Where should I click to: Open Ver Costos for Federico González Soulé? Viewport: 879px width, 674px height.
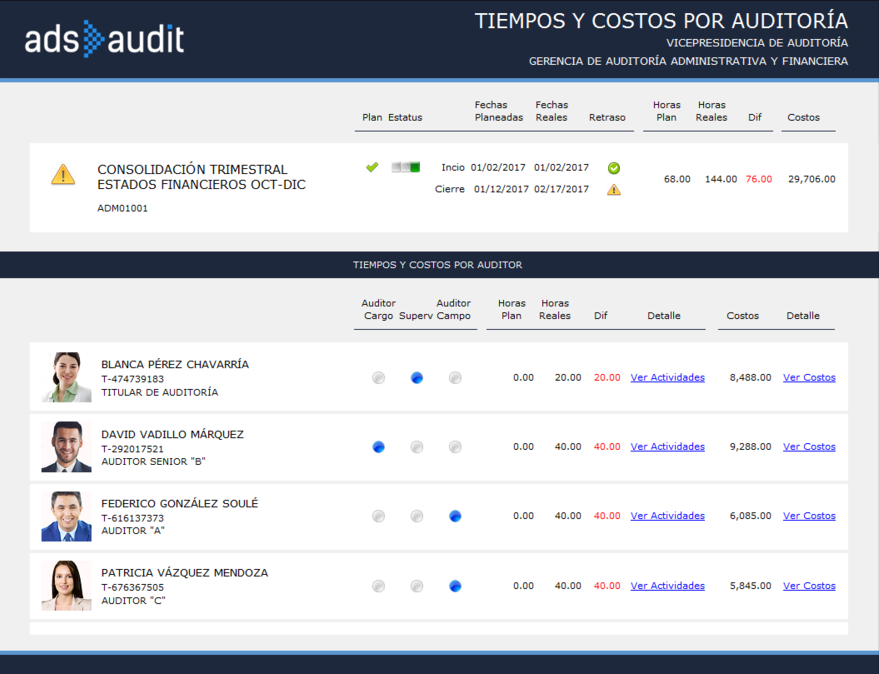[808, 515]
